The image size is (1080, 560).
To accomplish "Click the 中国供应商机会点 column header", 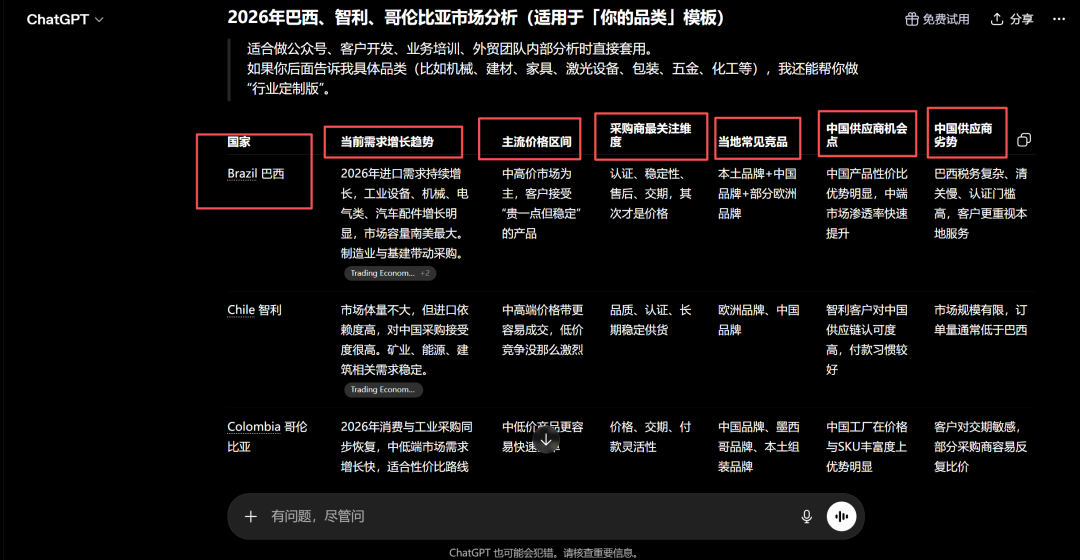I will coord(866,135).
